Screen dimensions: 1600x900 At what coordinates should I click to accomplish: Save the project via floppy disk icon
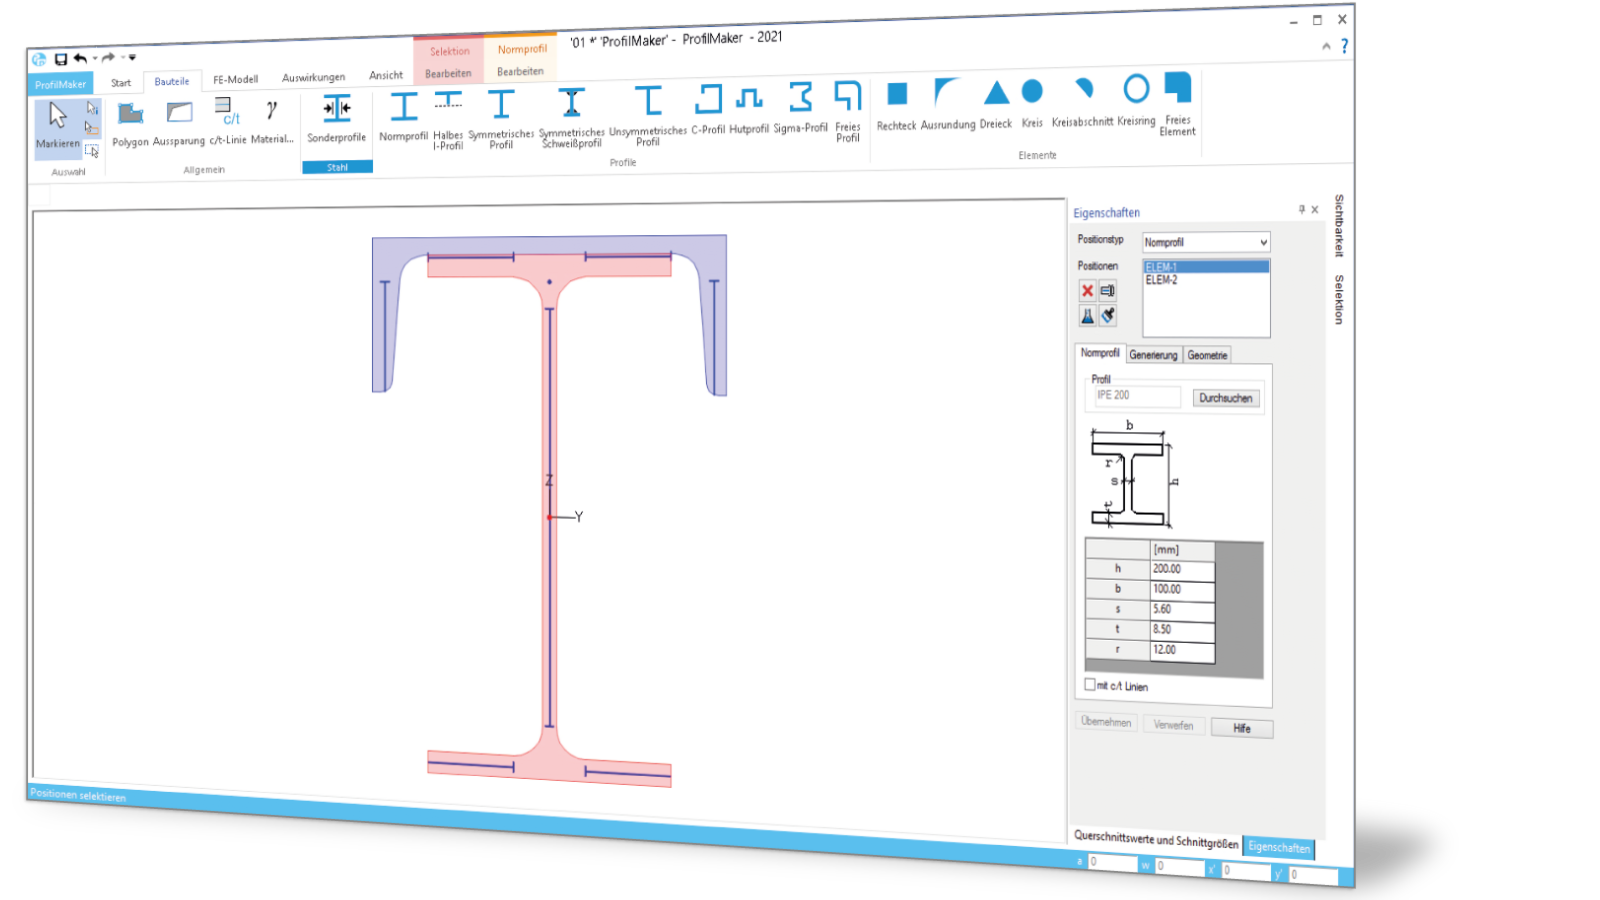60,59
